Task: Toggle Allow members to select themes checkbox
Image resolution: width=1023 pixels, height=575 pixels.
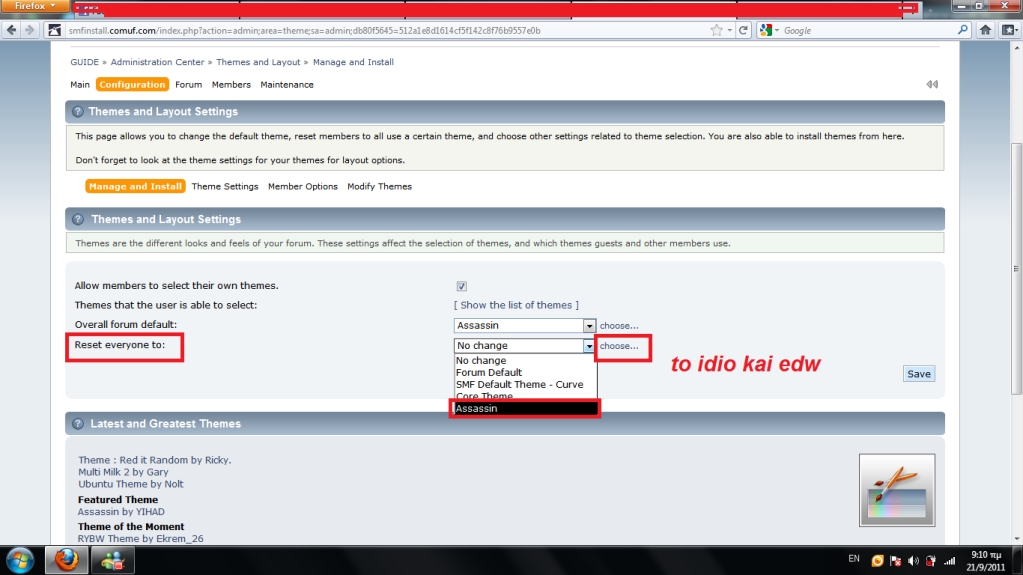Action: (x=462, y=286)
